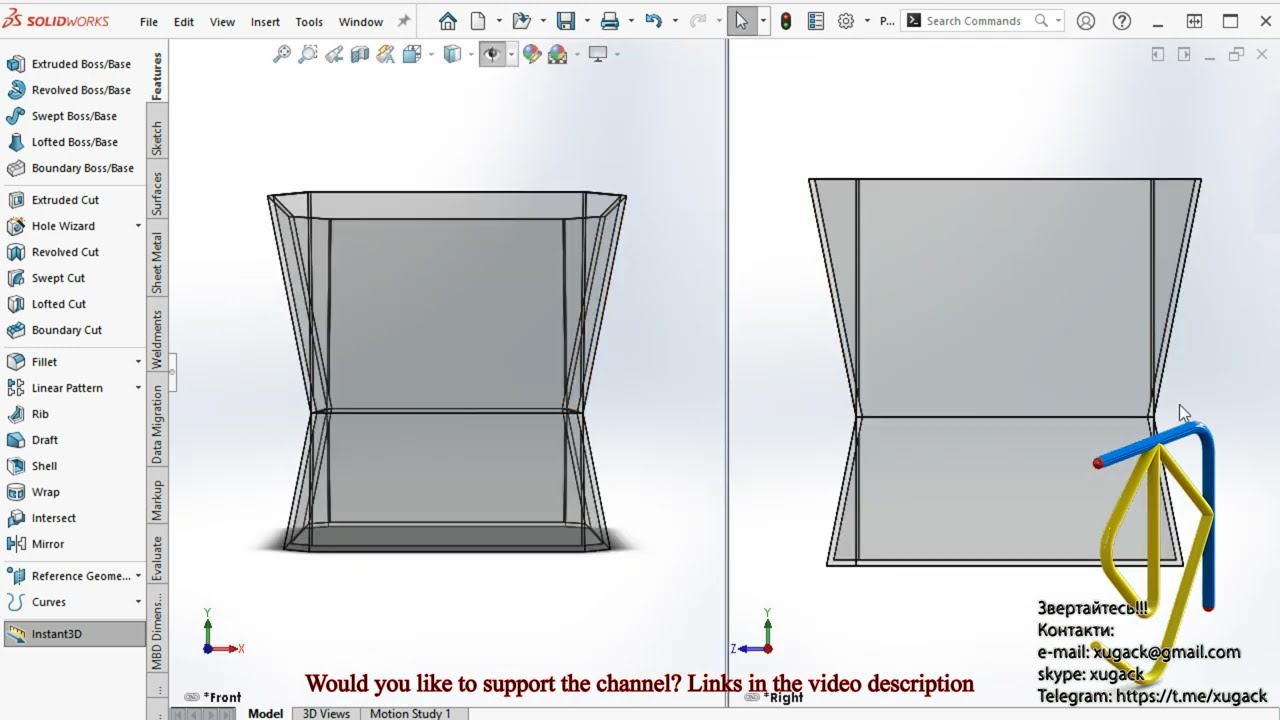Open the 3D Views bottom tab
Viewport: 1280px width, 720px height.
click(x=327, y=713)
